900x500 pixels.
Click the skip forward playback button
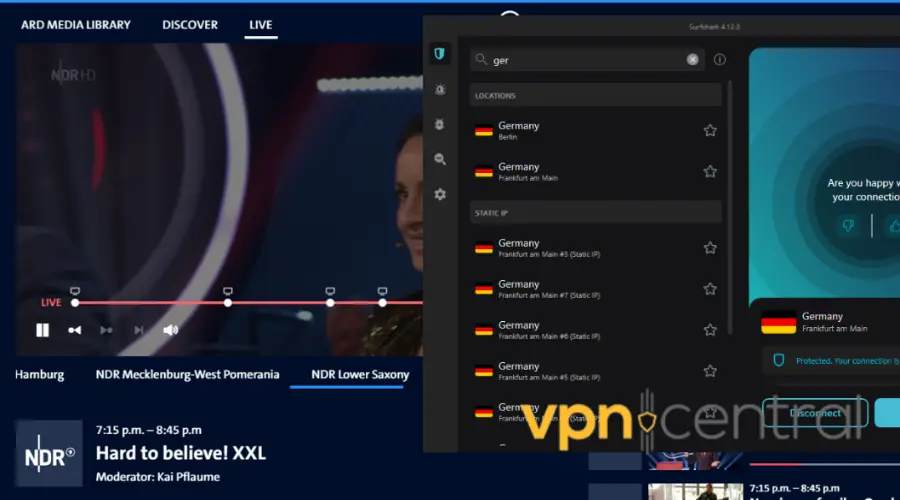(106, 330)
